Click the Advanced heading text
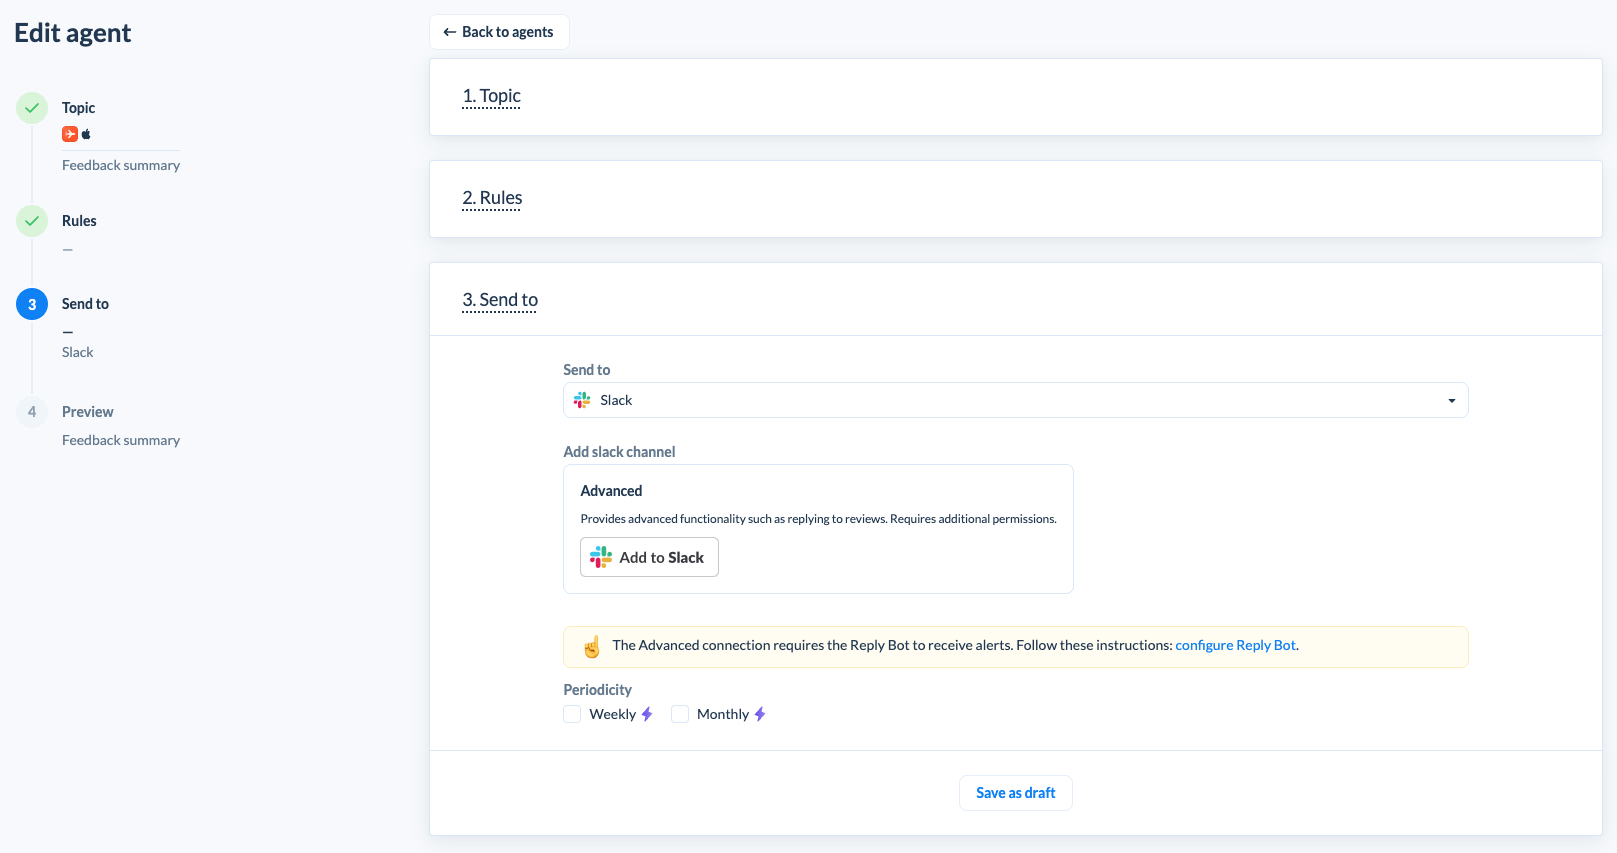Image resolution: width=1617 pixels, height=853 pixels. click(611, 491)
